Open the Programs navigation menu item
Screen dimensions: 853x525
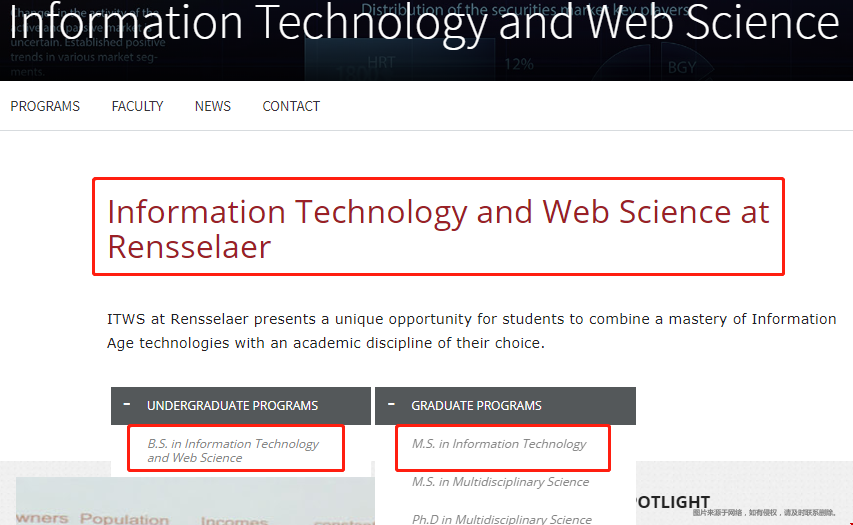point(45,106)
